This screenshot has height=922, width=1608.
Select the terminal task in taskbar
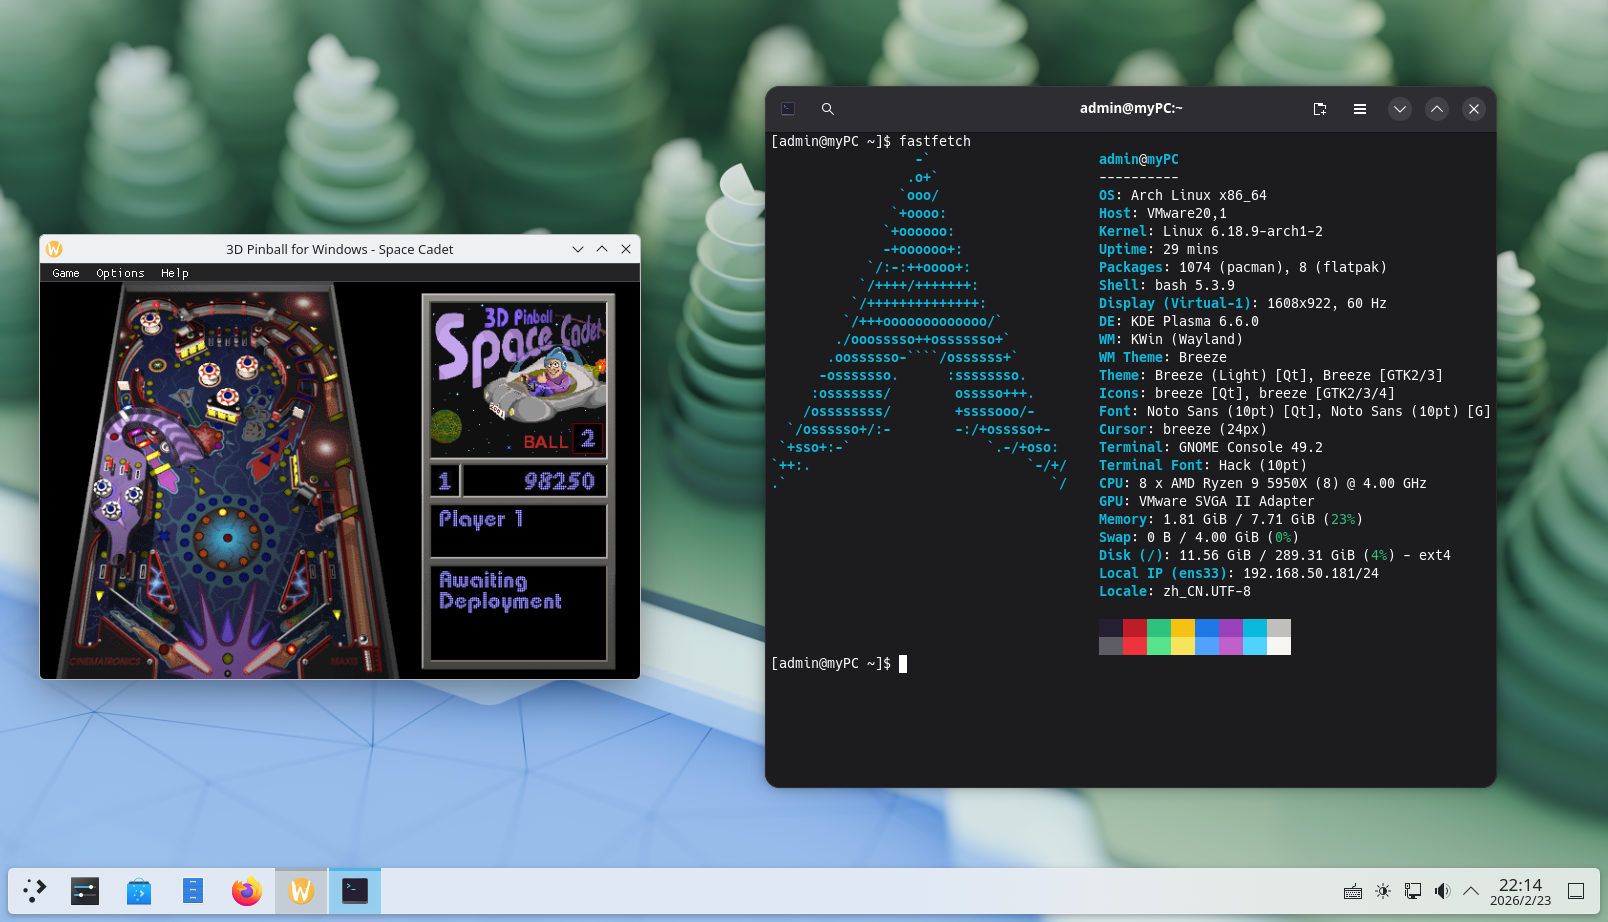(x=355, y=890)
